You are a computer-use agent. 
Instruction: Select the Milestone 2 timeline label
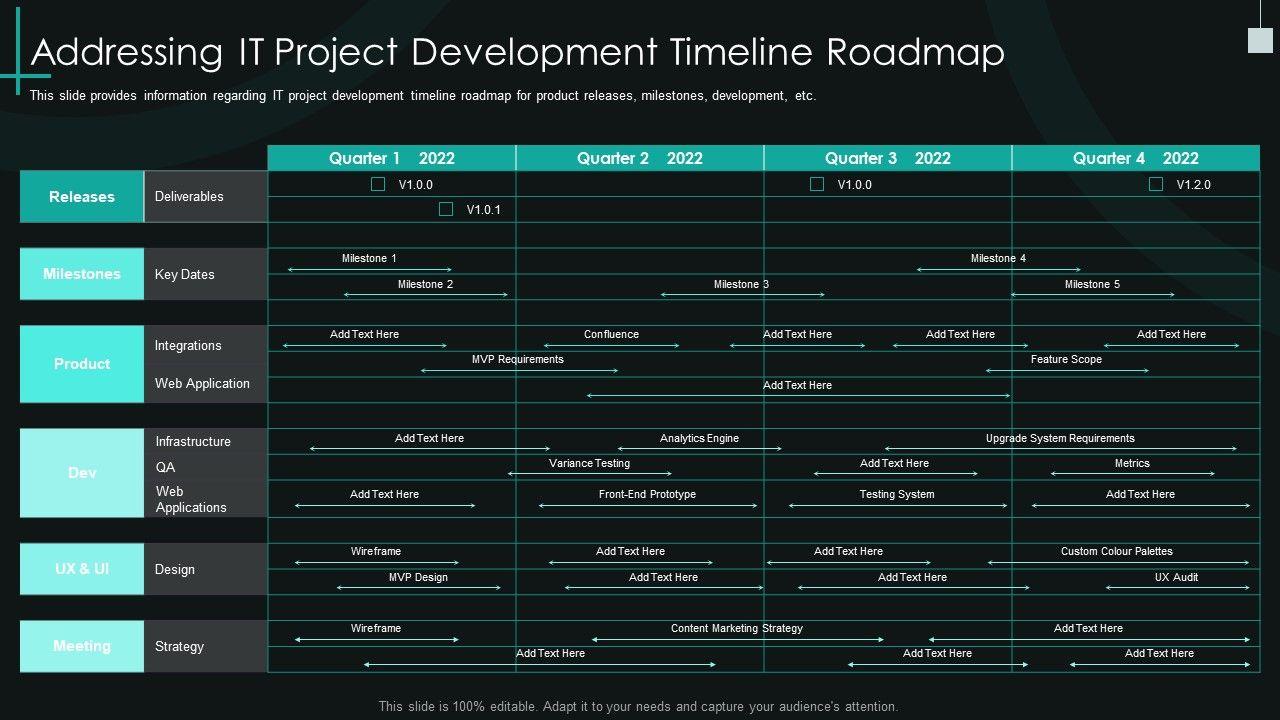pyautogui.click(x=425, y=285)
